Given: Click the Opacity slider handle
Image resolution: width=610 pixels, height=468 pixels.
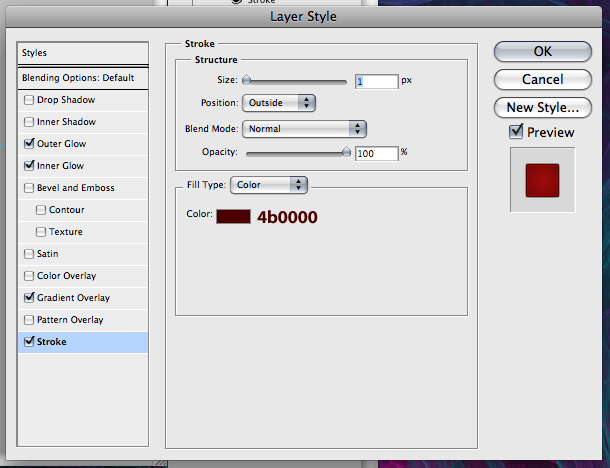Looking at the screenshot, I should point(346,152).
